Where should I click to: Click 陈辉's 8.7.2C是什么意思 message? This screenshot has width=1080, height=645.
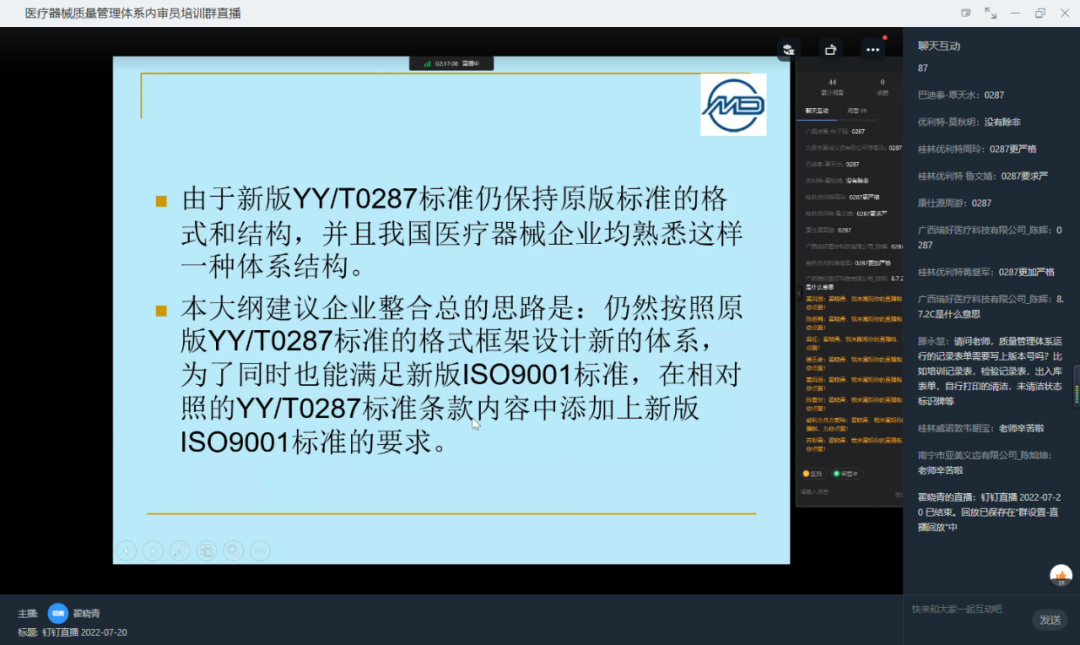click(x=990, y=307)
